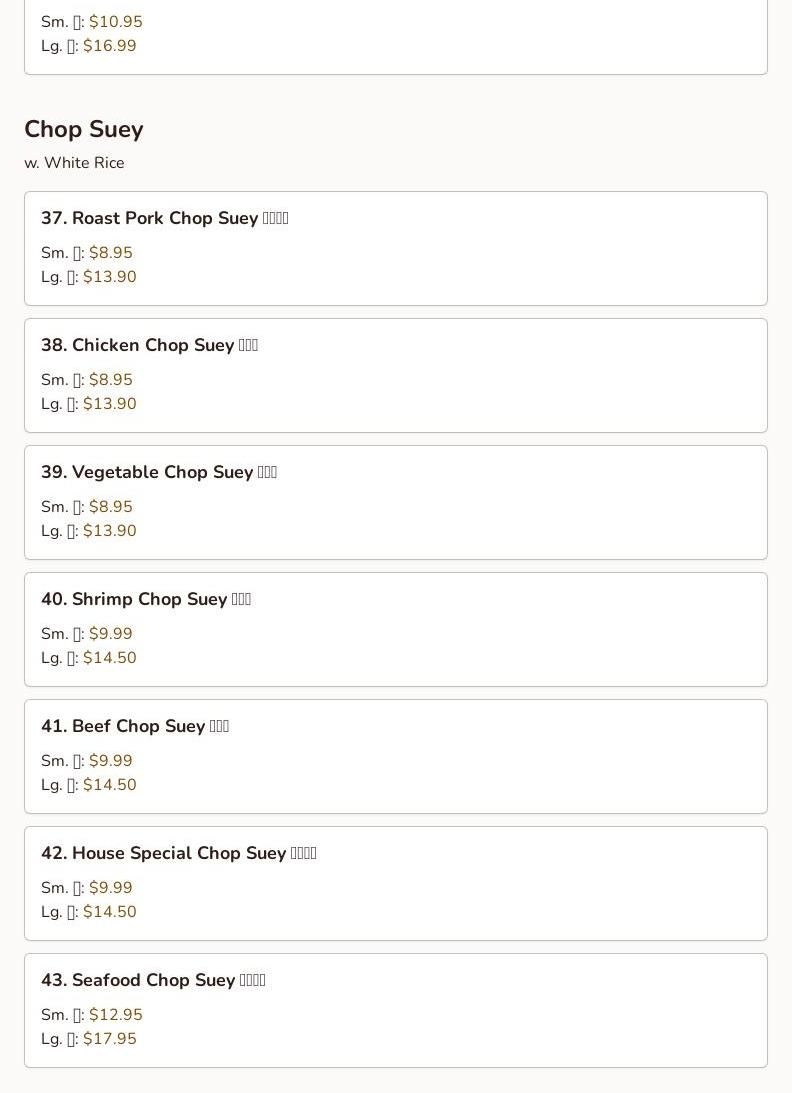Click Vegetable Chop Suey title
792x1093 pixels.
pyautogui.click(x=159, y=472)
